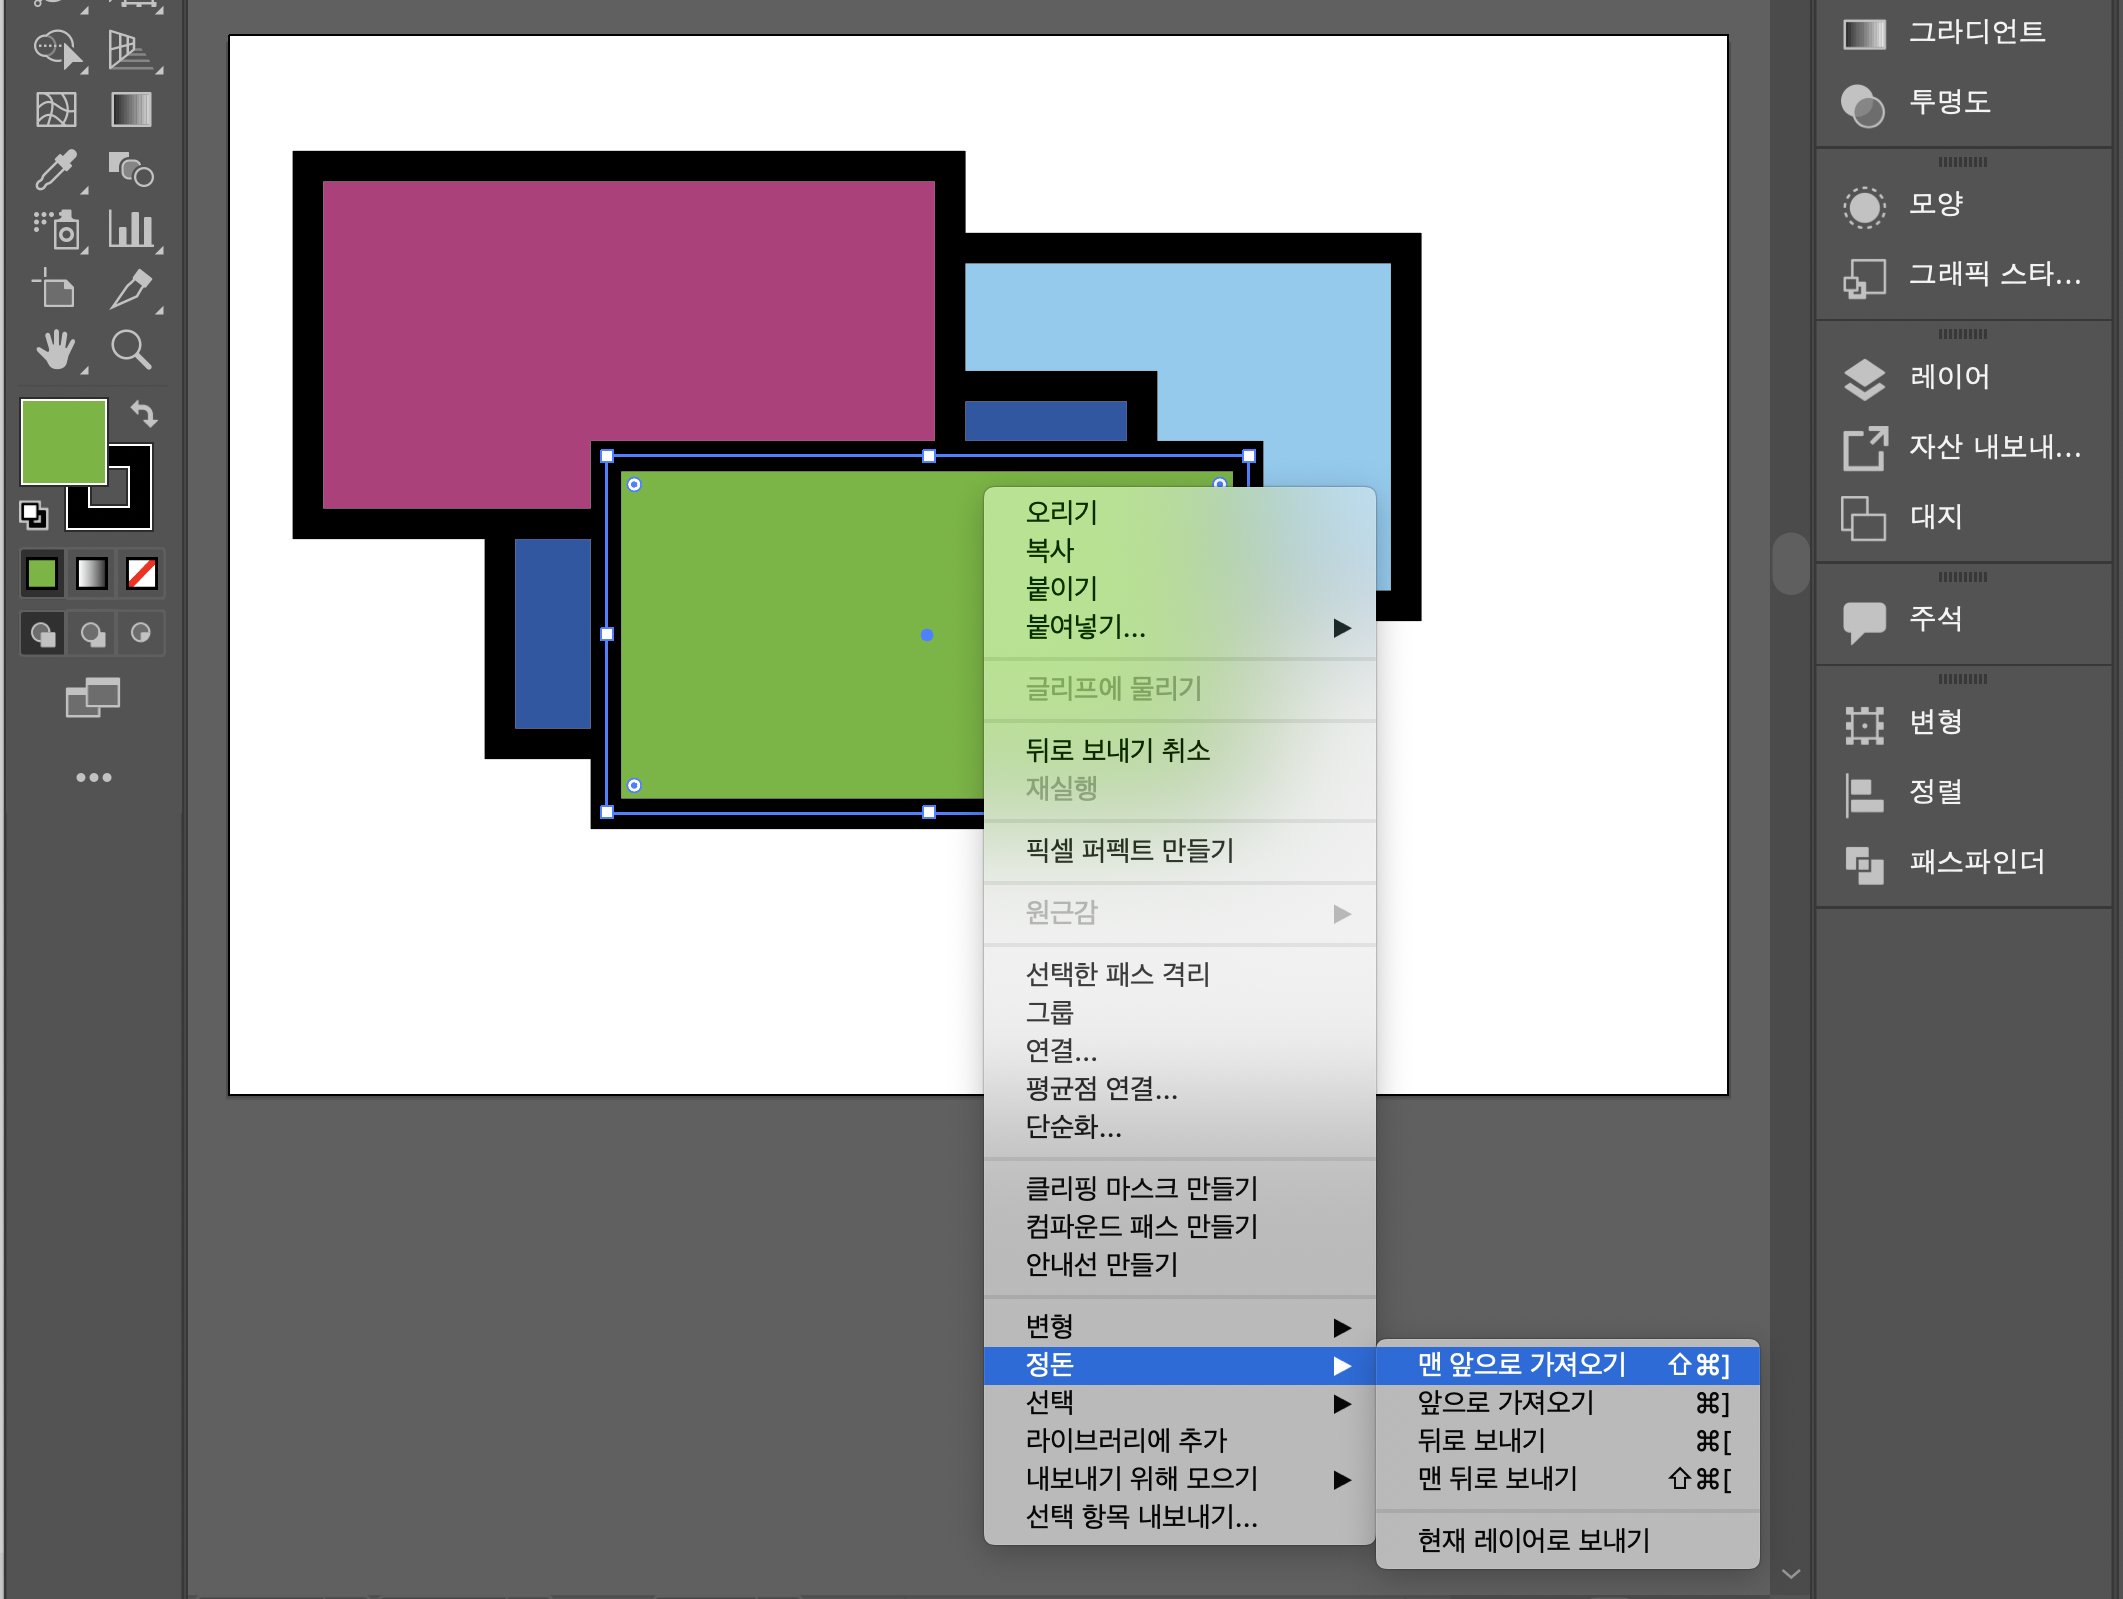
Task: Enable Draw Behind mode
Action: click(x=92, y=634)
